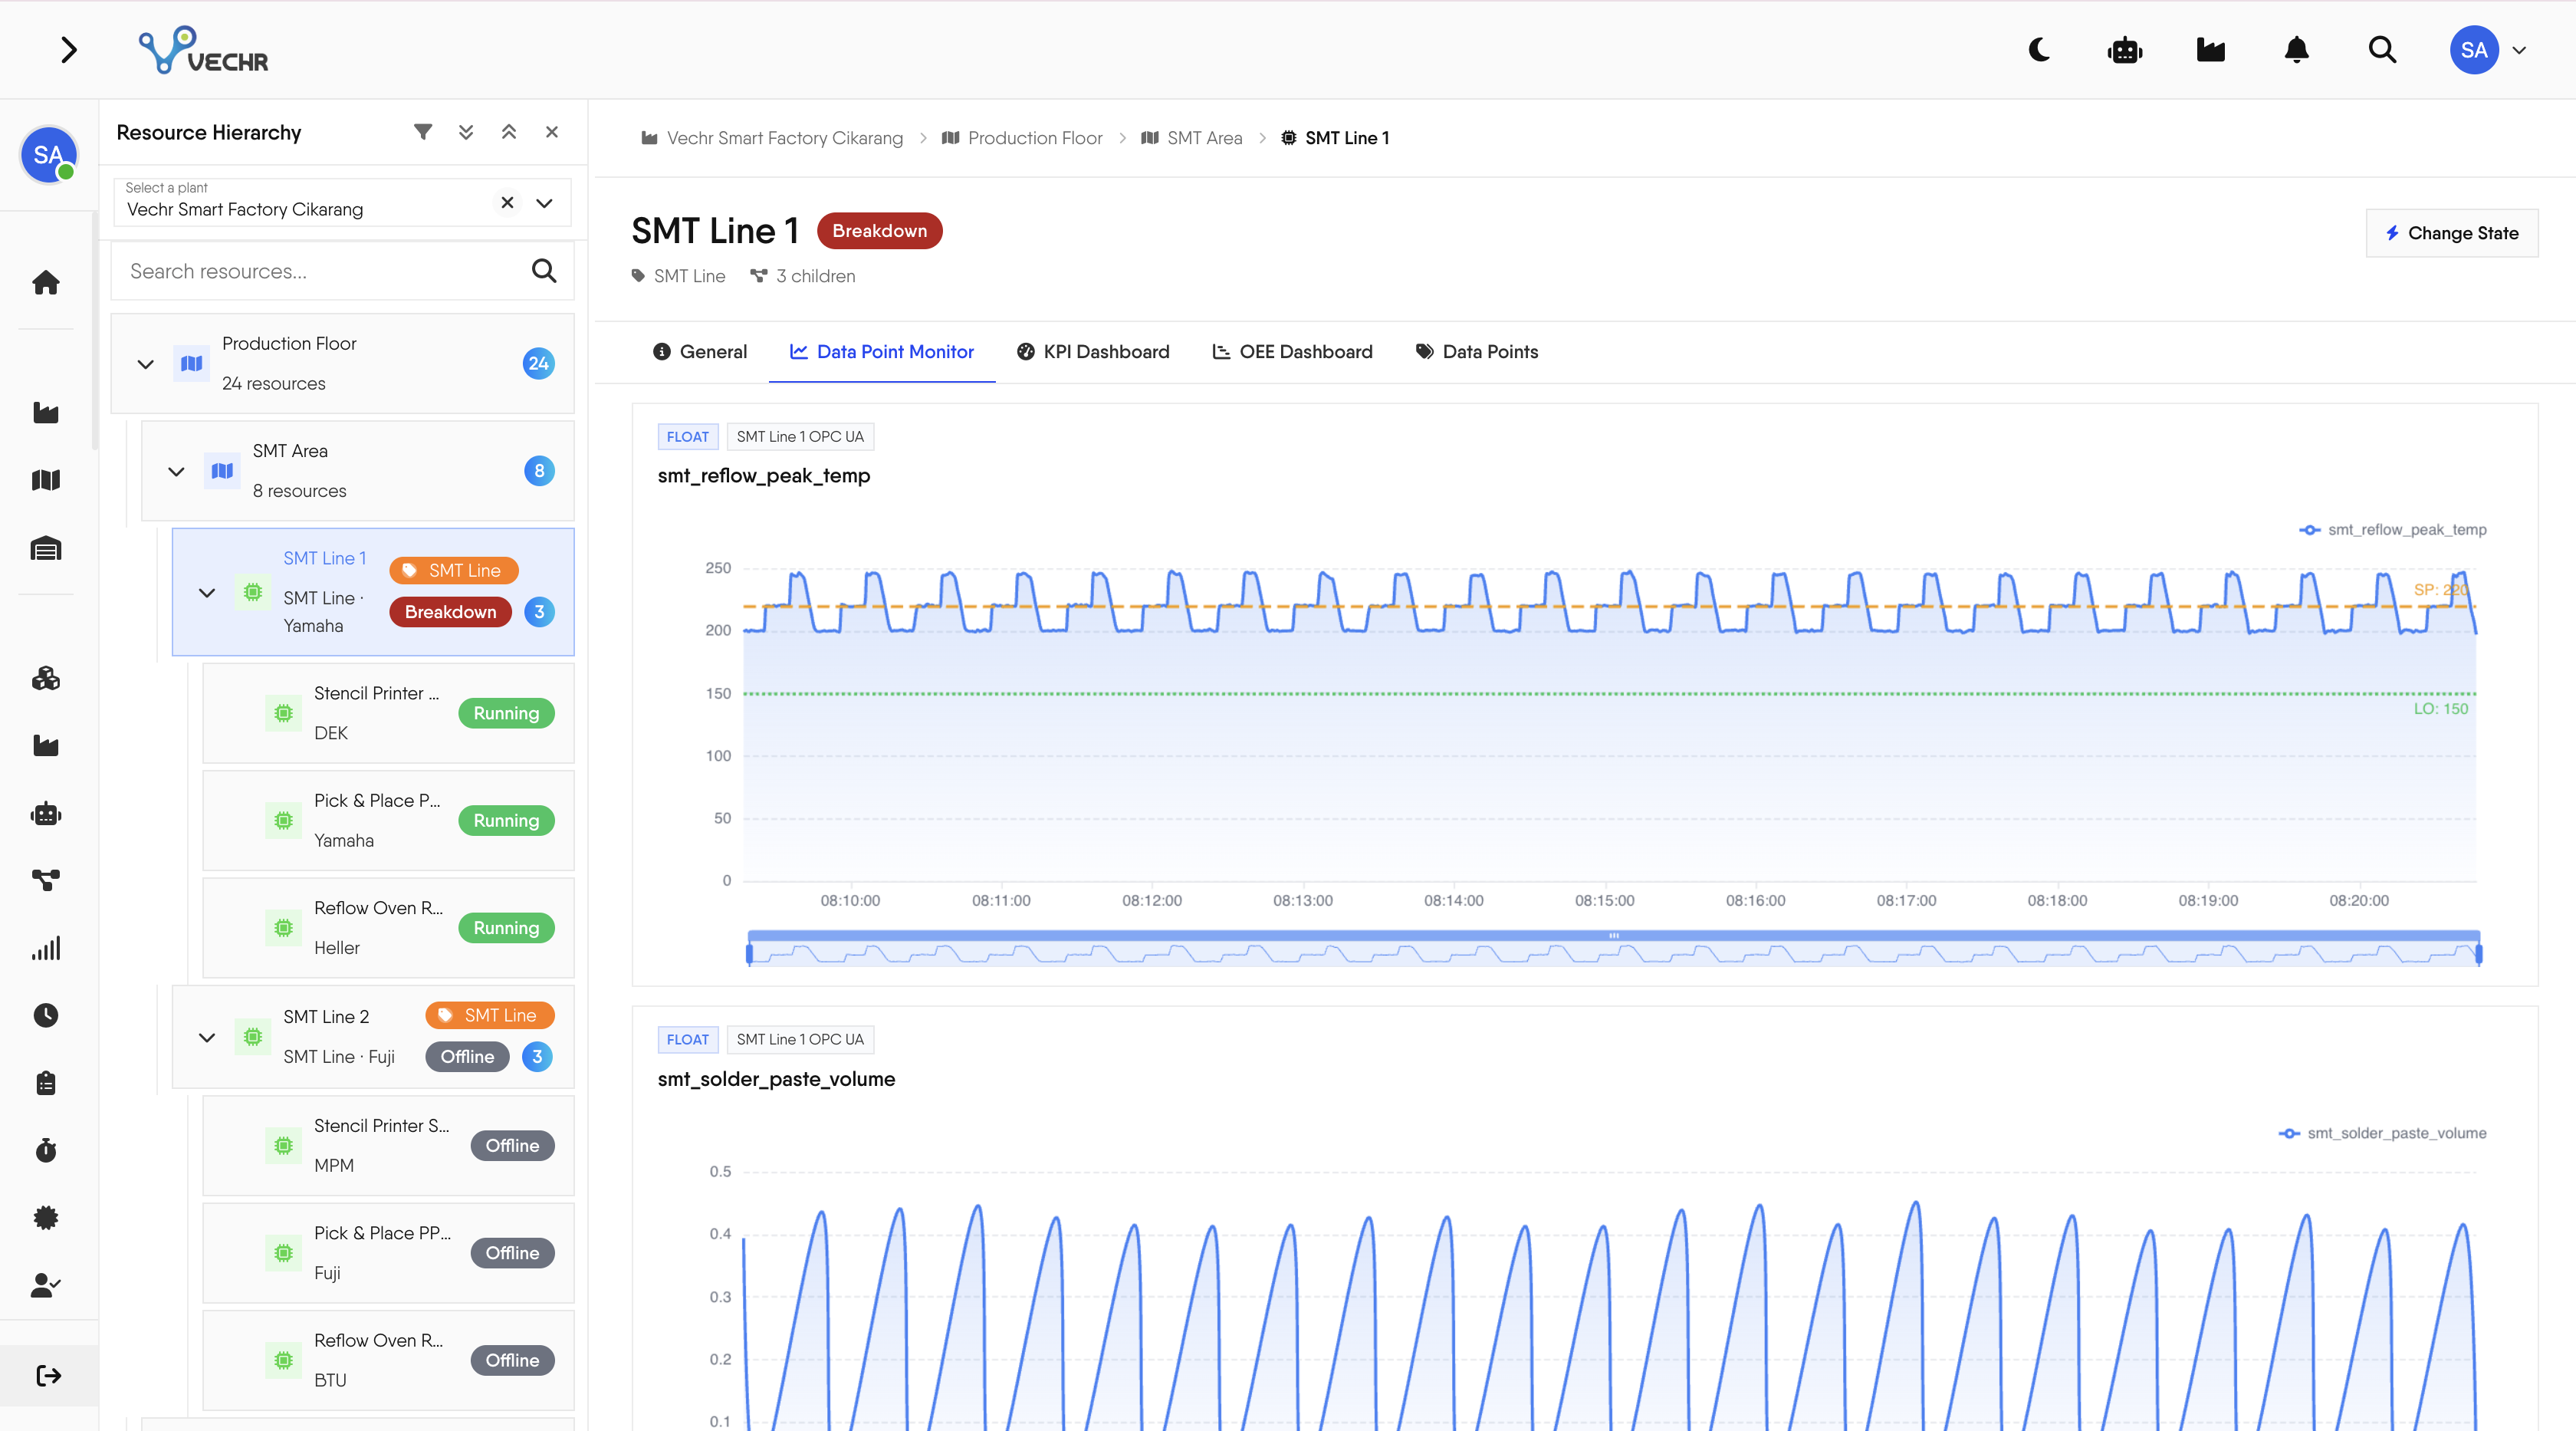Open global search magnifier in header
The width and height of the screenshot is (2576, 1431).
(2383, 50)
